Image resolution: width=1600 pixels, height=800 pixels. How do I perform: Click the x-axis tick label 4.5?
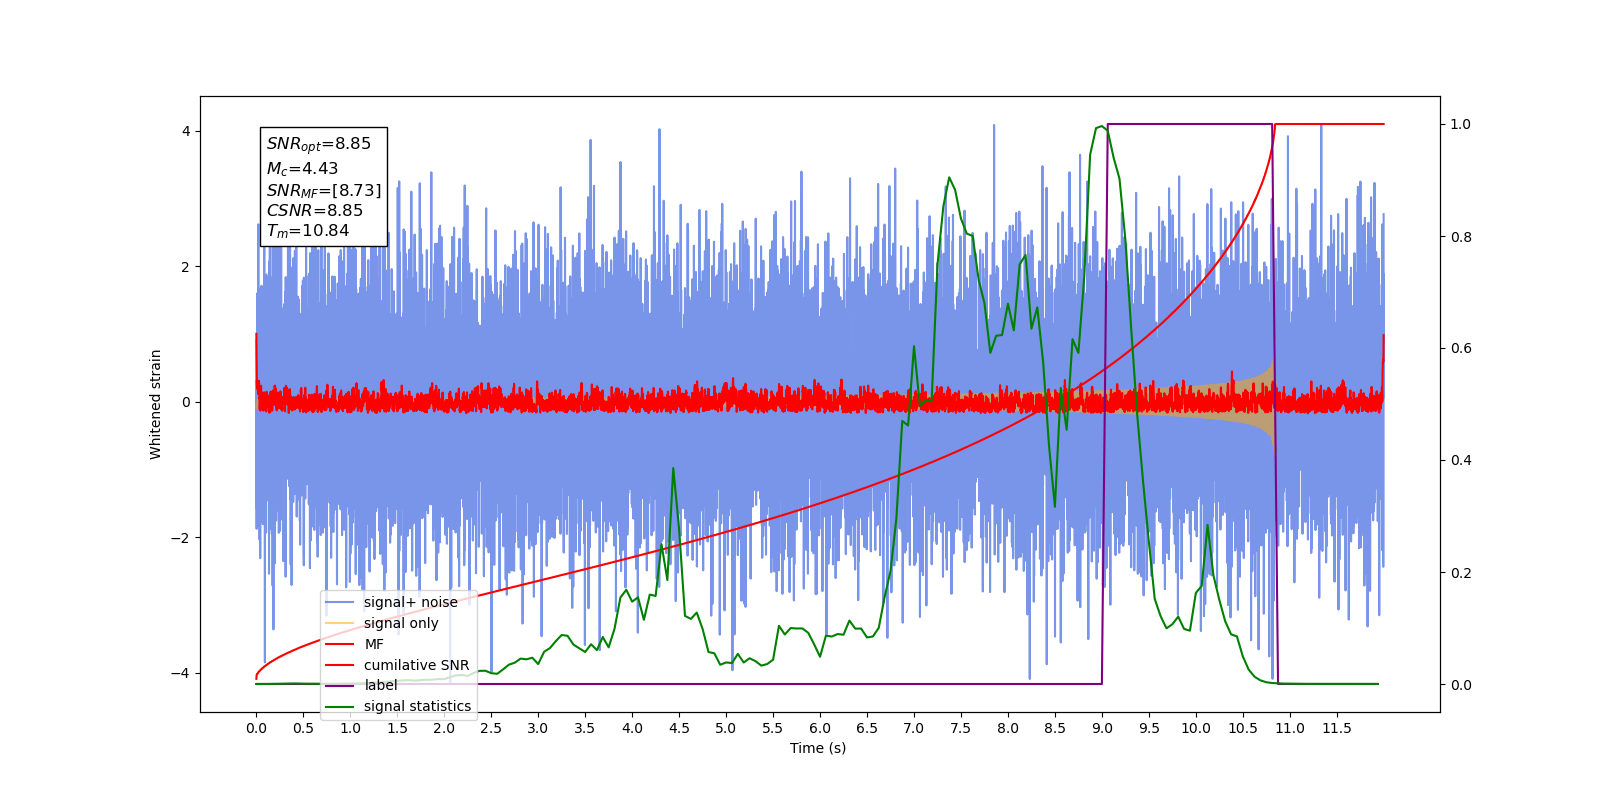click(679, 728)
